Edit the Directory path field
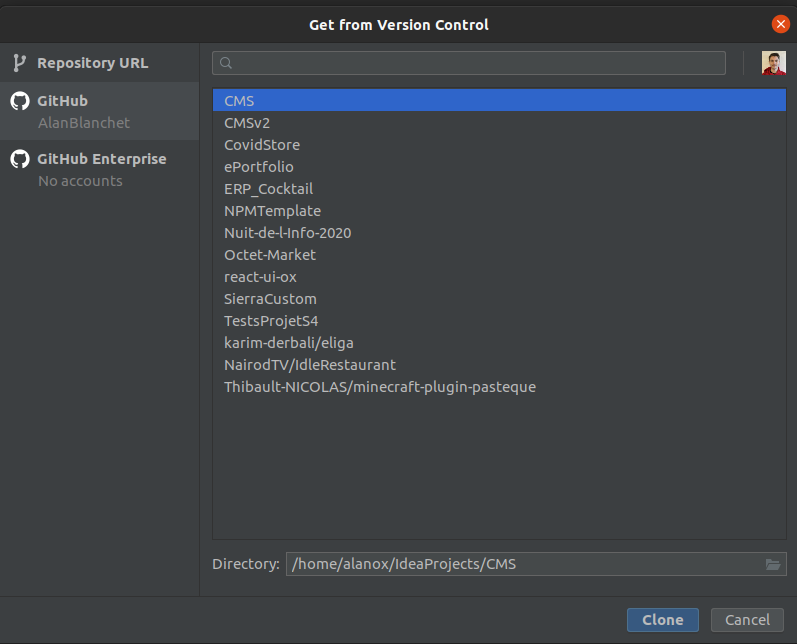 tap(522, 564)
